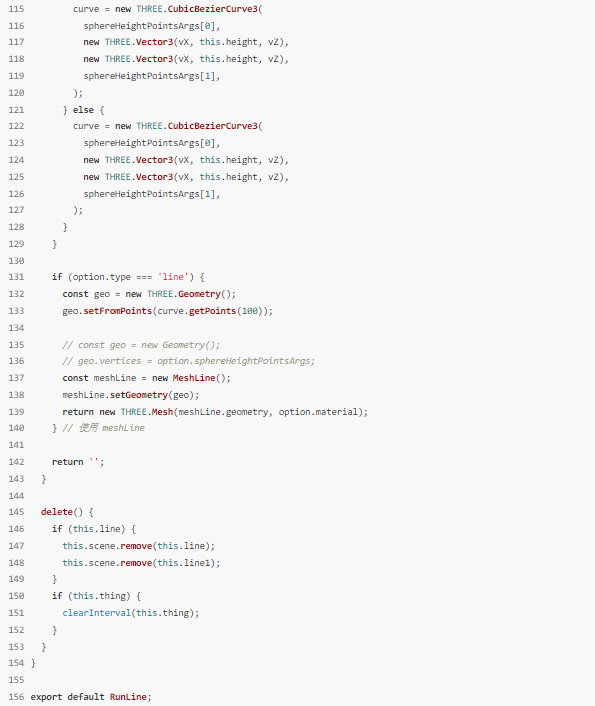
Task: Click line number 115
Action: coord(16,9)
